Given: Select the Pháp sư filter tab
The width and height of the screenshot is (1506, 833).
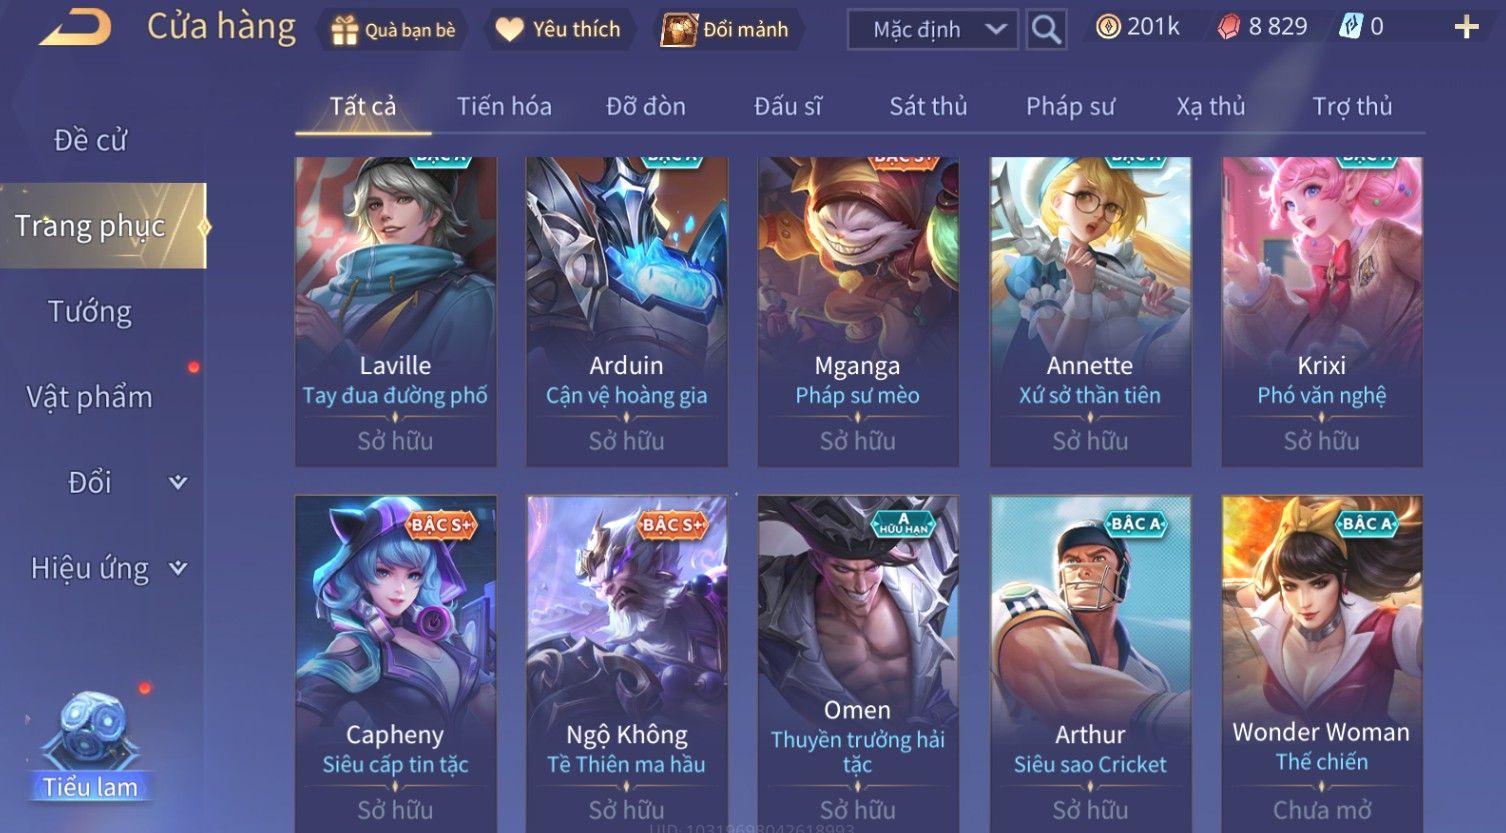Looking at the screenshot, I should 1070,106.
